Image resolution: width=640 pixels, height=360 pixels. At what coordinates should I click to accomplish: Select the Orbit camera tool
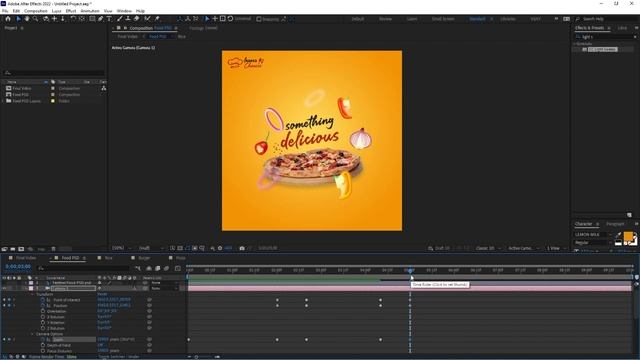[45, 19]
